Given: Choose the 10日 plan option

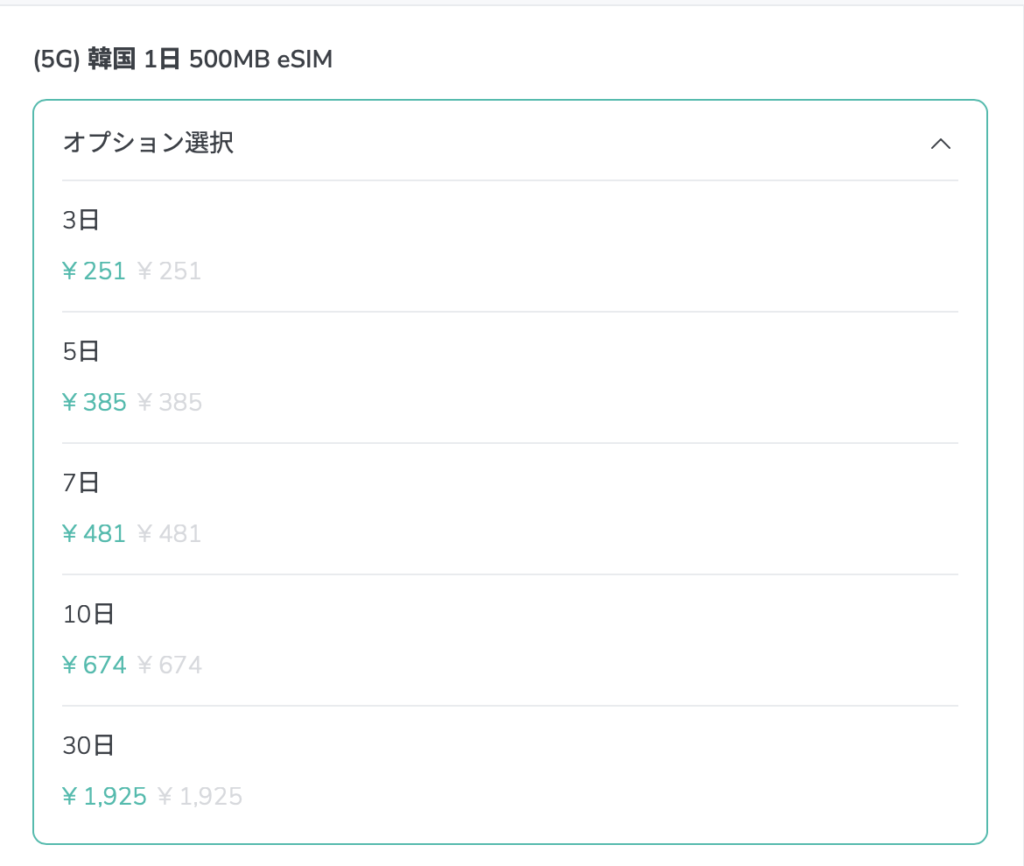Looking at the screenshot, I should (x=510, y=640).
